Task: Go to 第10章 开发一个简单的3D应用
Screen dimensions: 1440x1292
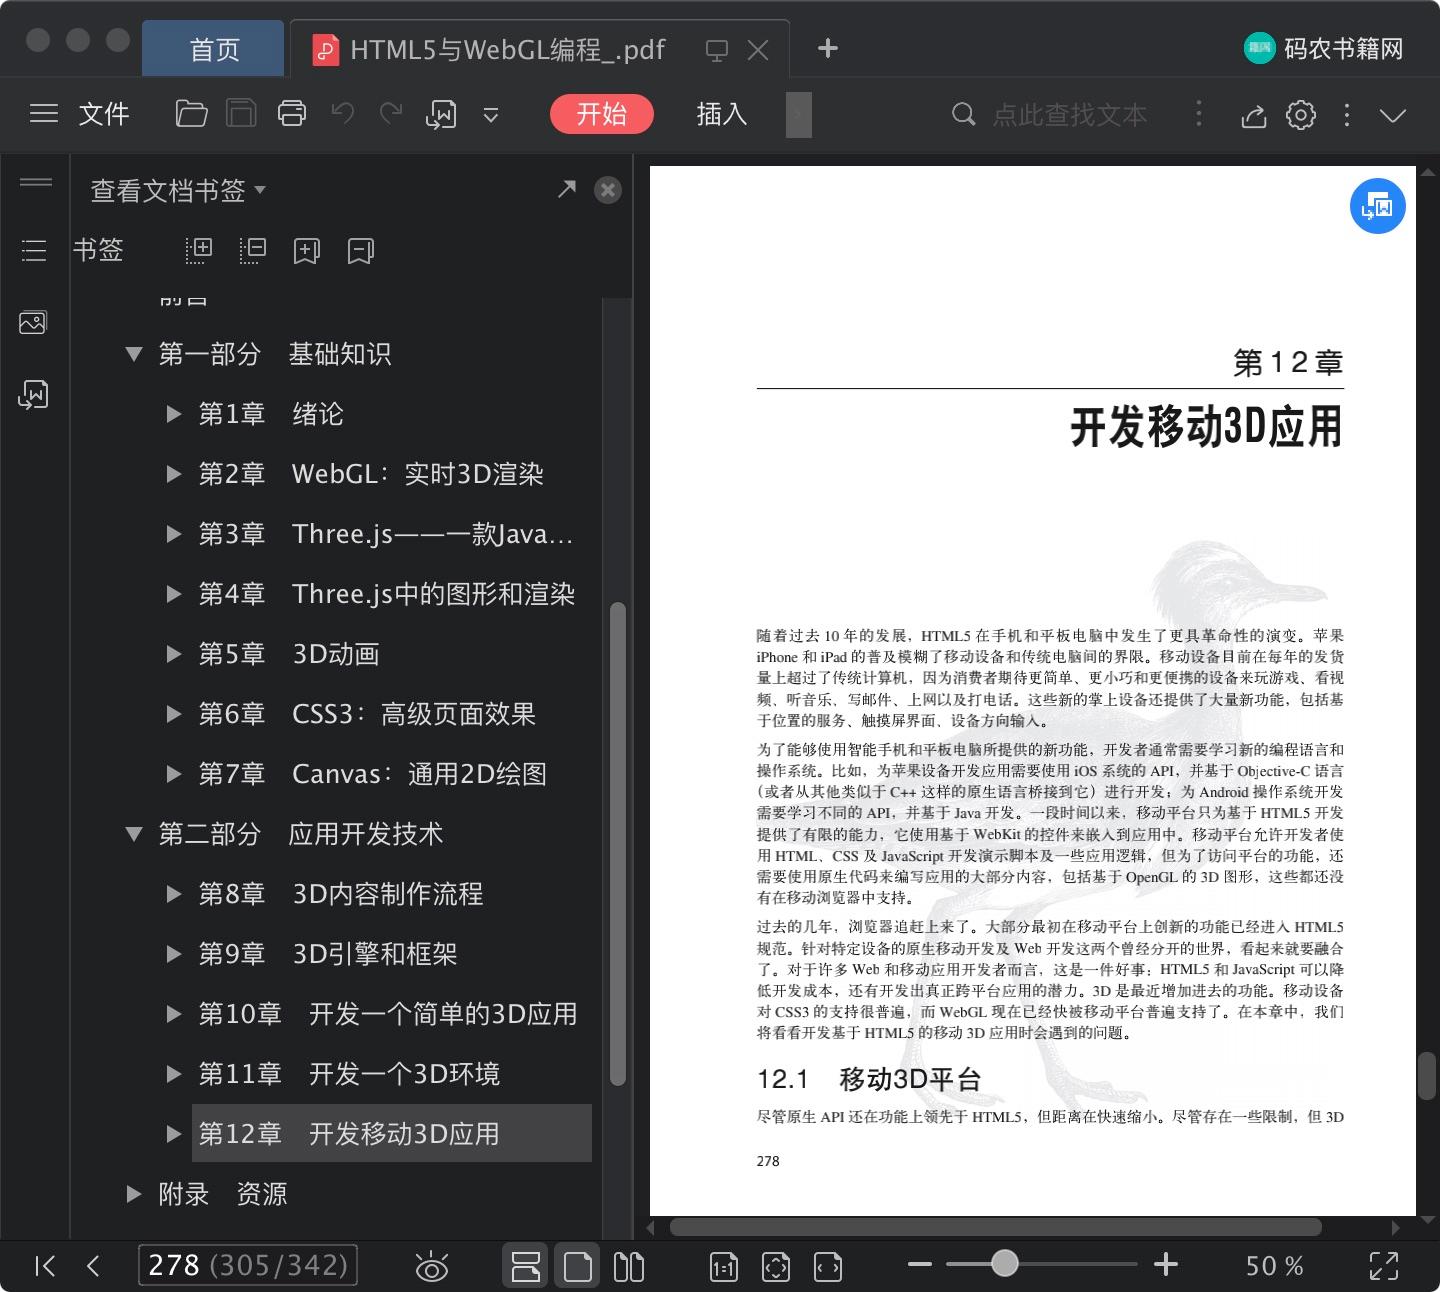Action: tap(388, 1014)
